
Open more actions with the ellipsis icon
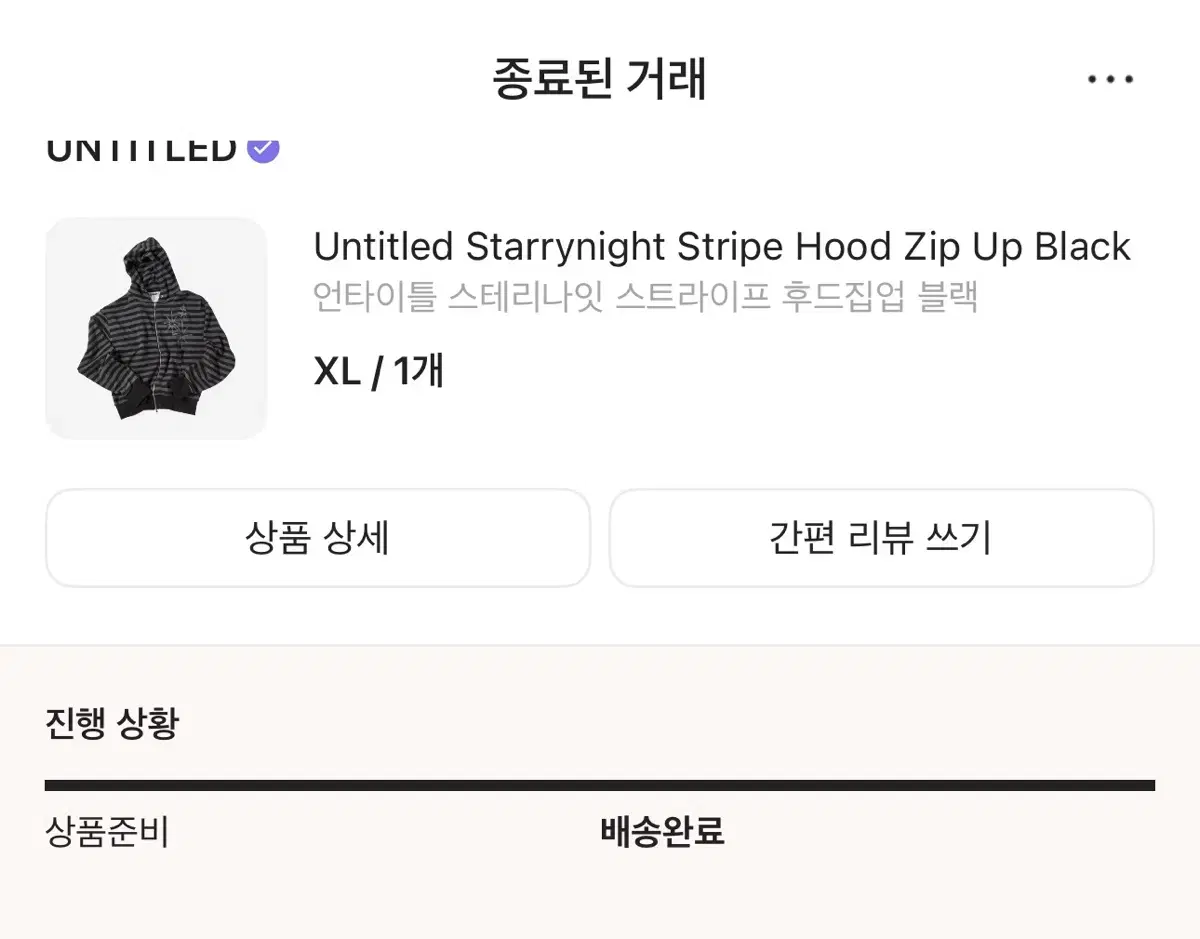tap(1109, 78)
